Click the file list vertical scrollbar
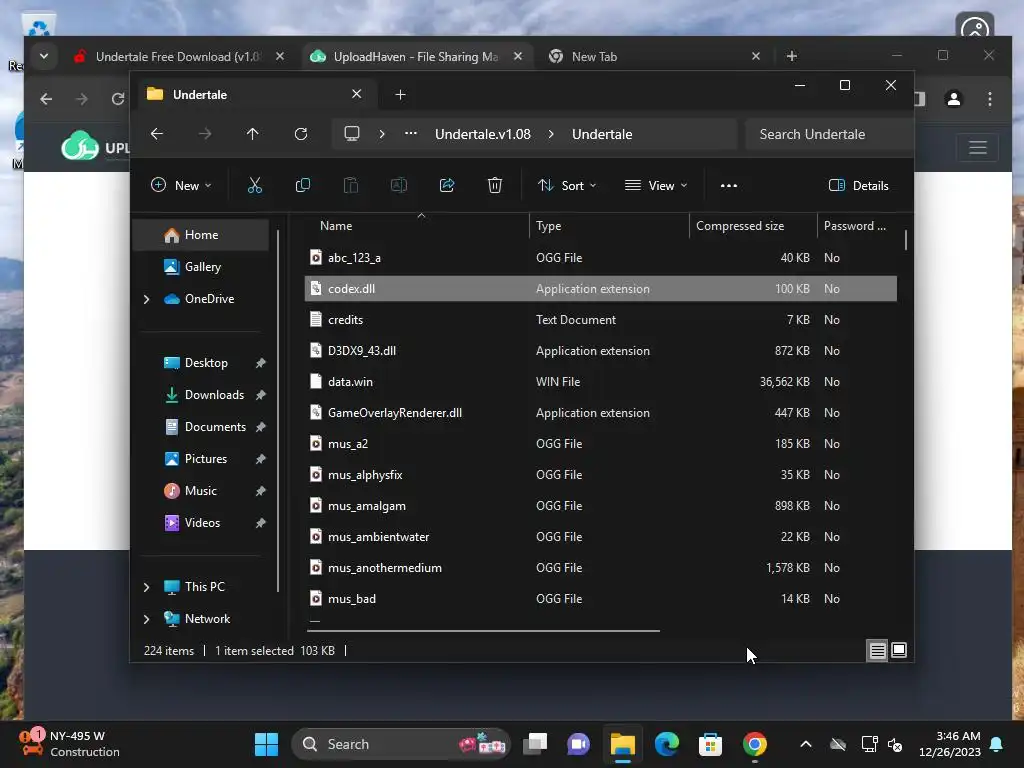This screenshot has width=1024, height=768. pos(906,240)
